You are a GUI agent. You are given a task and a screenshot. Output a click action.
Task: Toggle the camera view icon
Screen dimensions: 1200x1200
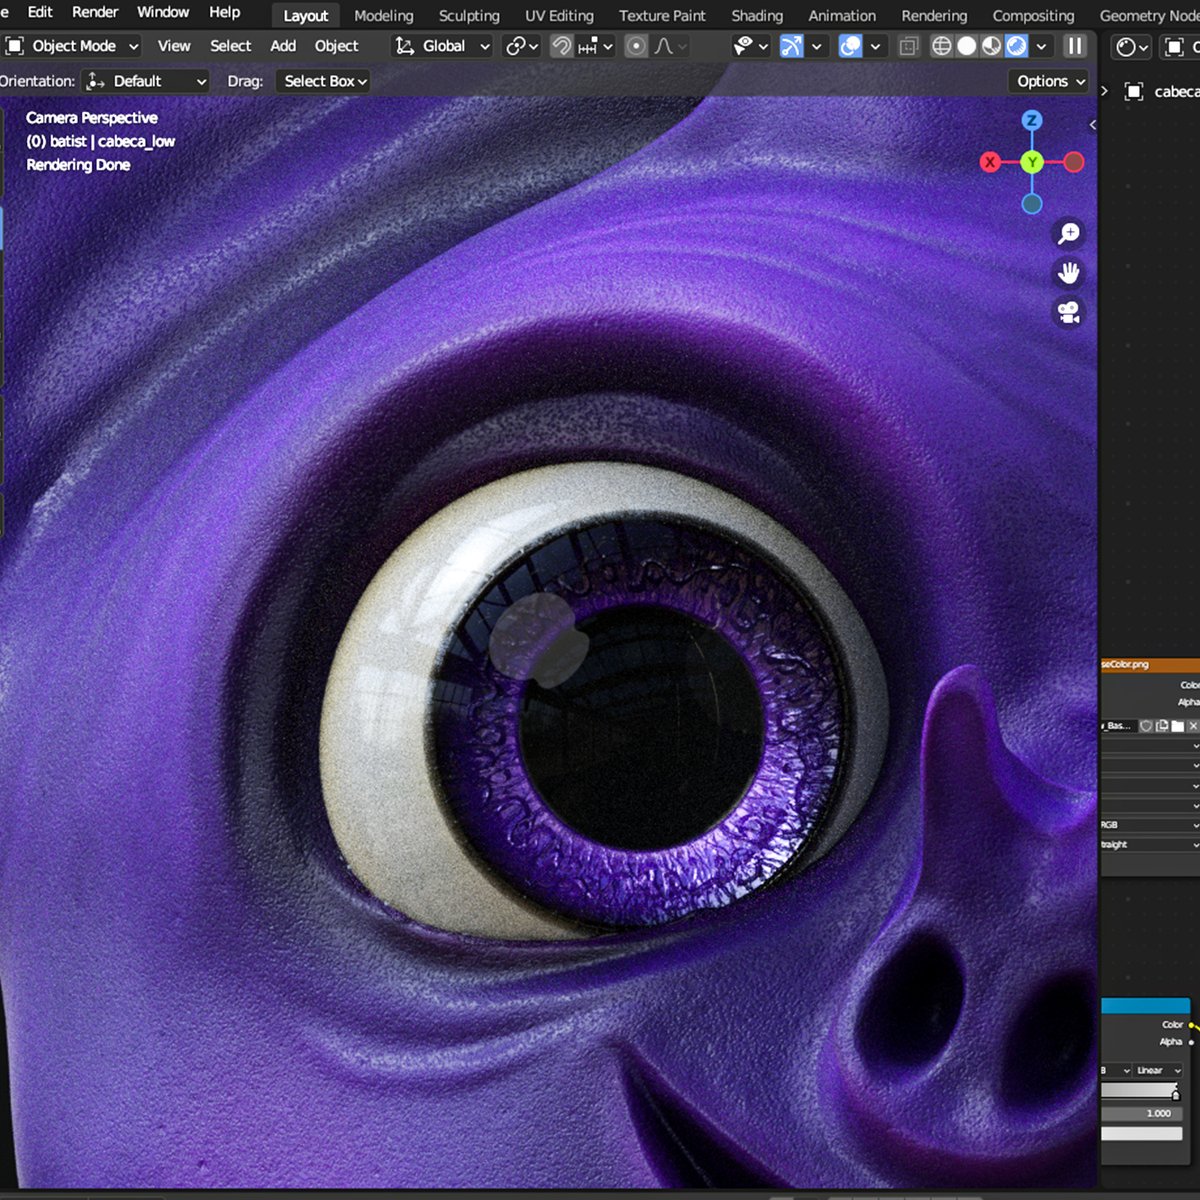coord(1069,313)
